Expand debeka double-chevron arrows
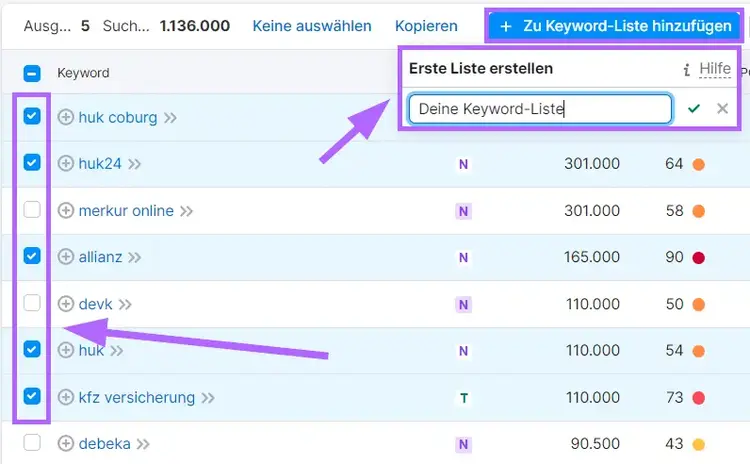Screen dimensions: 750x464 (x=143, y=444)
